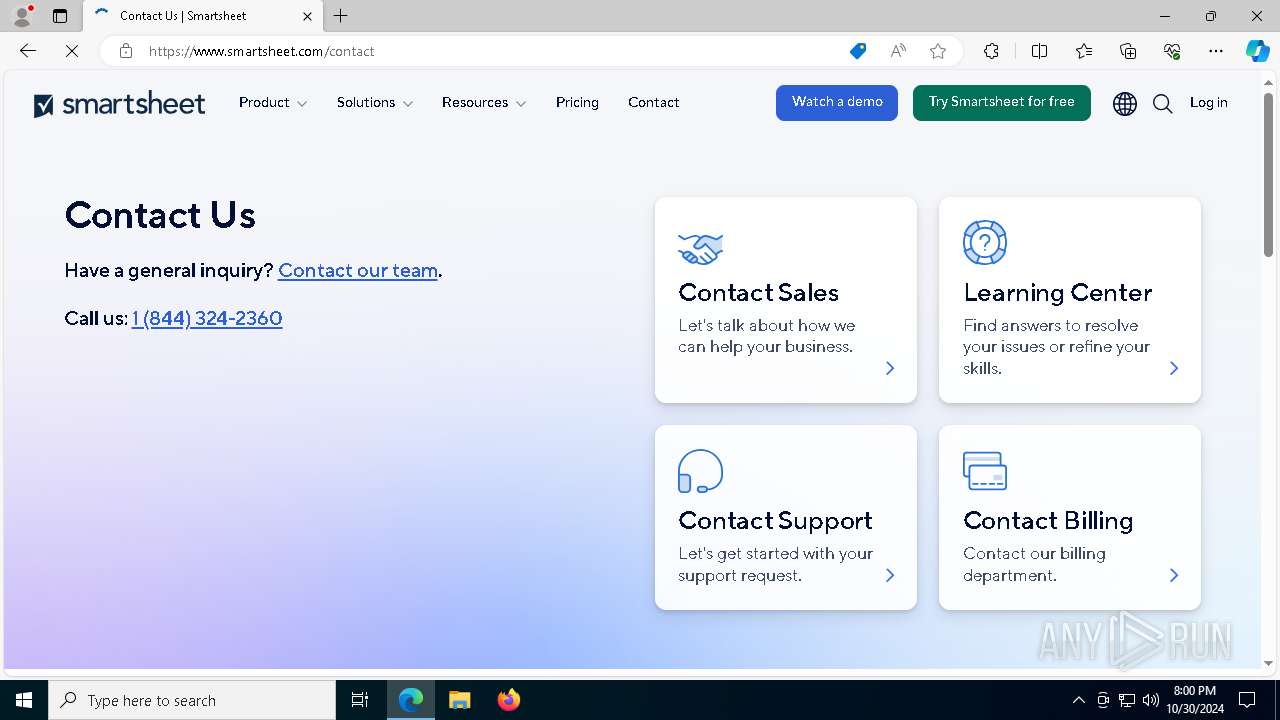The image size is (1280, 720).
Task: Click the Watch a demo button
Action: 837,103
